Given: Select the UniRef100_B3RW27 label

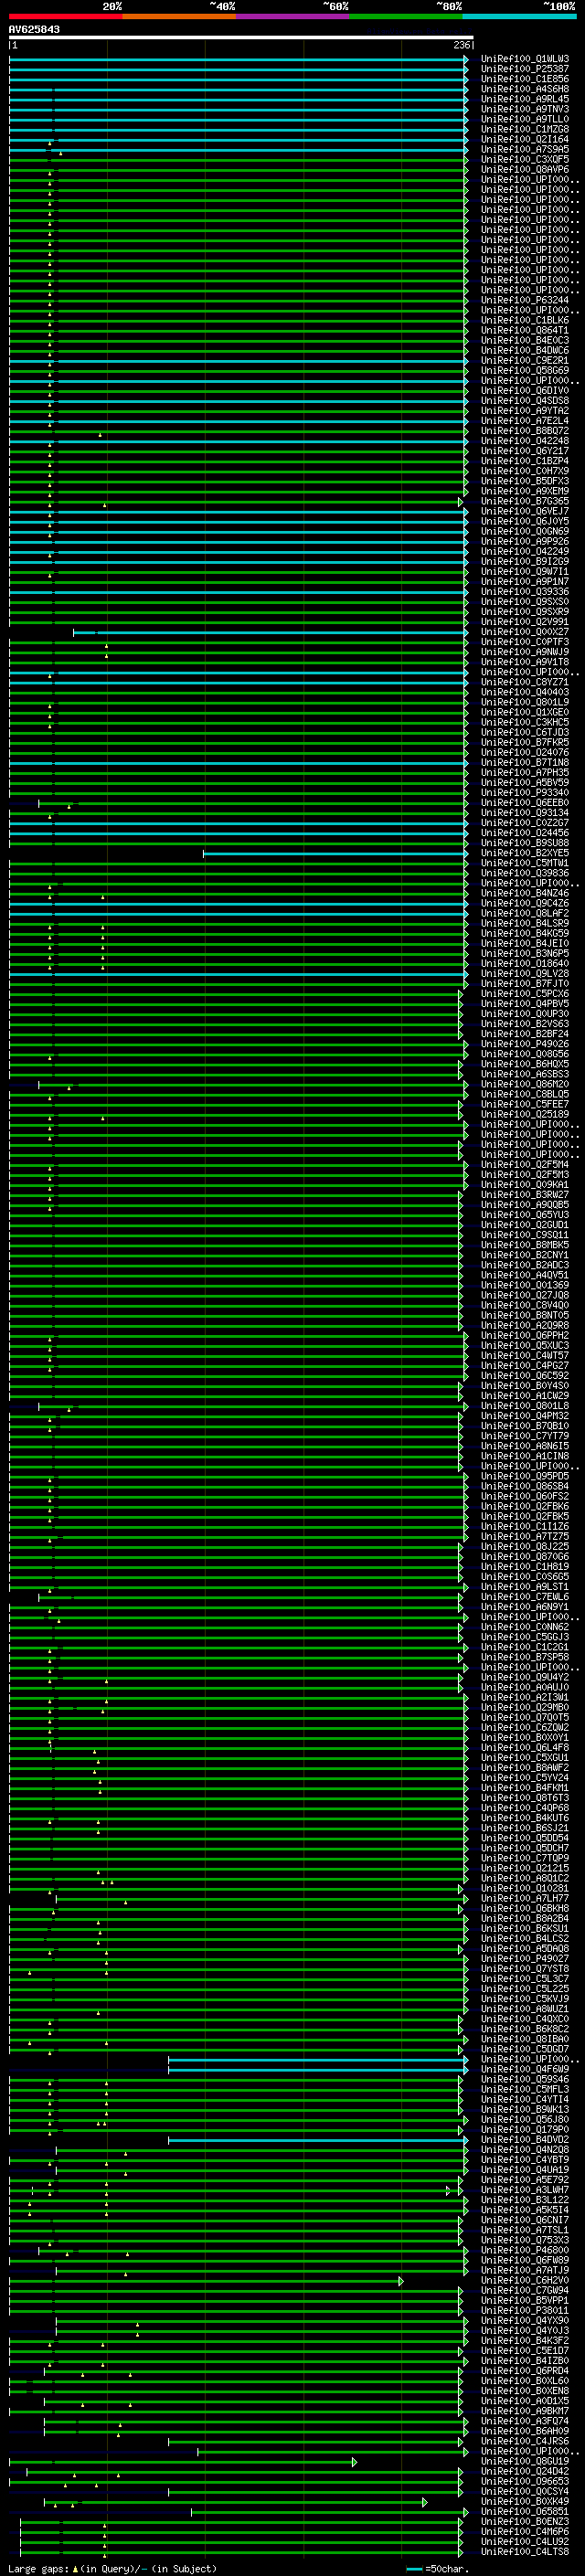Looking at the screenshot, I should [x=524, y=1194].
